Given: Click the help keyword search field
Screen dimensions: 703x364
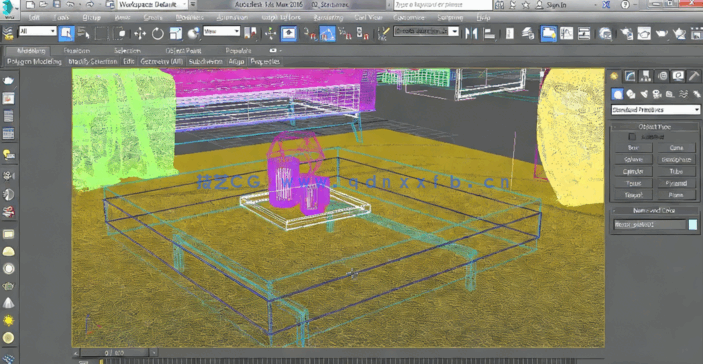Looking at the screenshot, I should pos(443,4).
